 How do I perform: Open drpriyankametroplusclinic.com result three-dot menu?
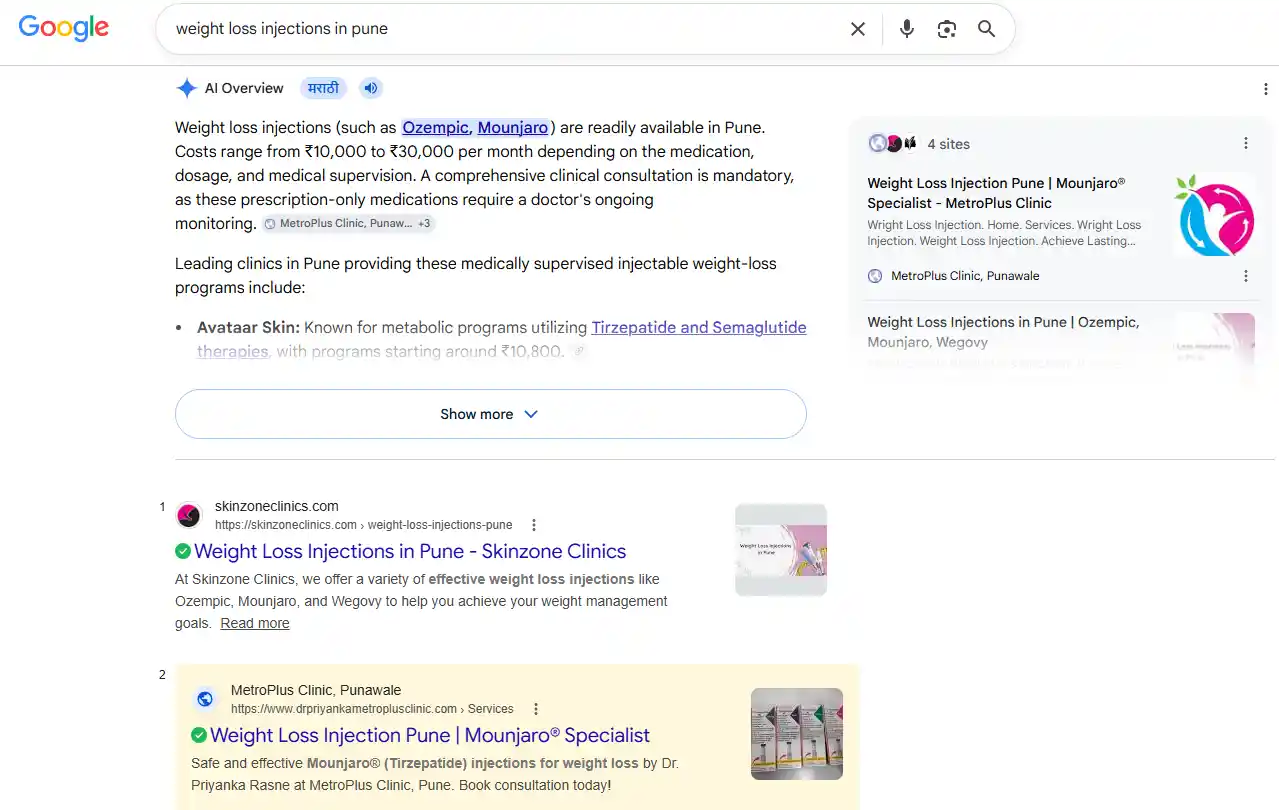tap(536, 709)
